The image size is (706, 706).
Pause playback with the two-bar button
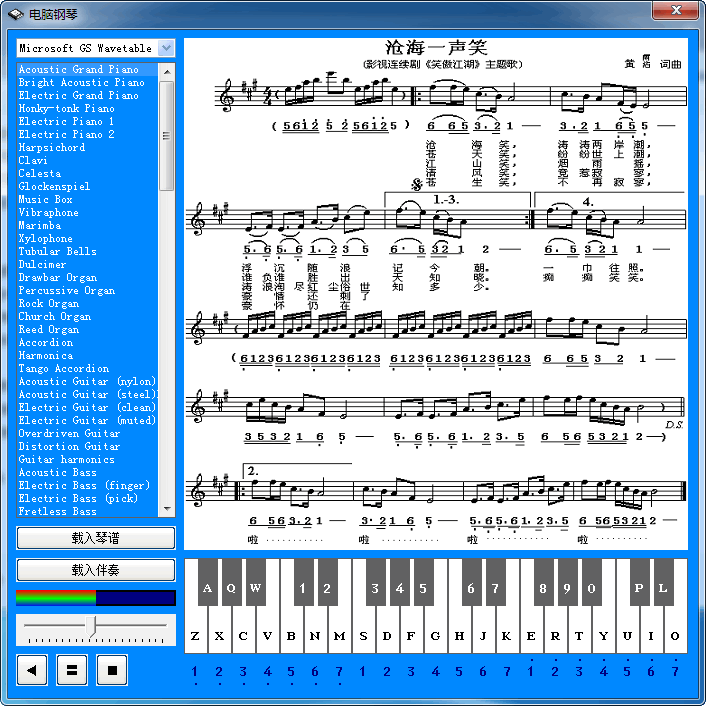tap(72, 670)
